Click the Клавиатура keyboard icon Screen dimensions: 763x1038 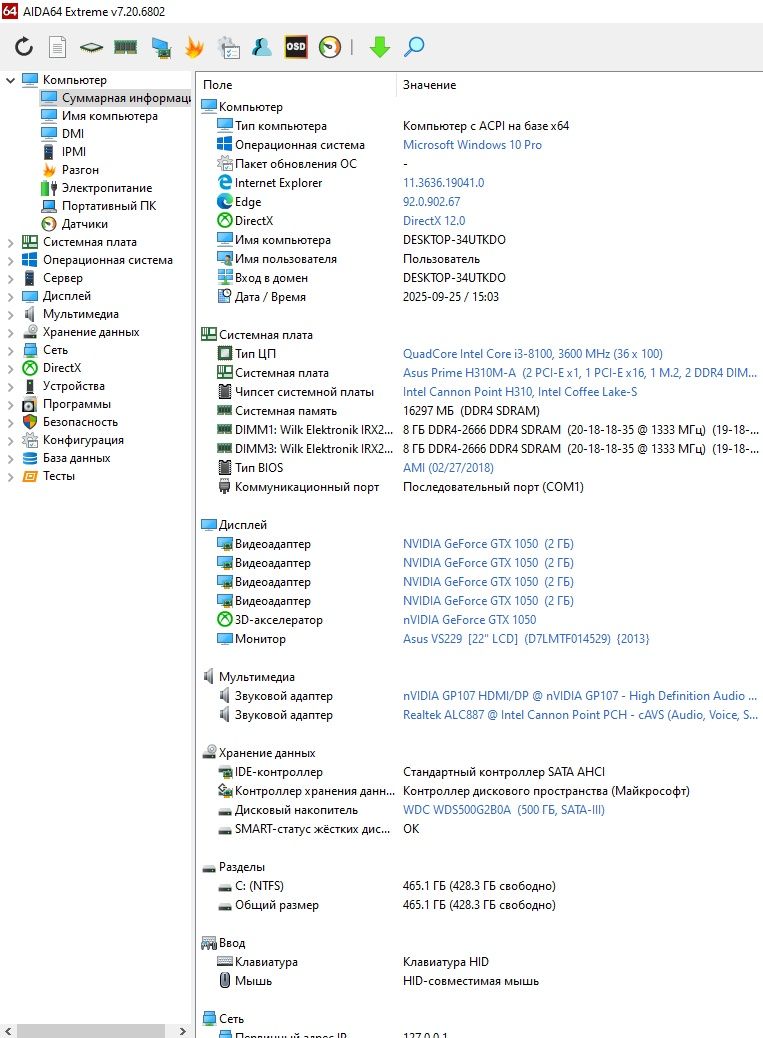[x=225, y=961]
